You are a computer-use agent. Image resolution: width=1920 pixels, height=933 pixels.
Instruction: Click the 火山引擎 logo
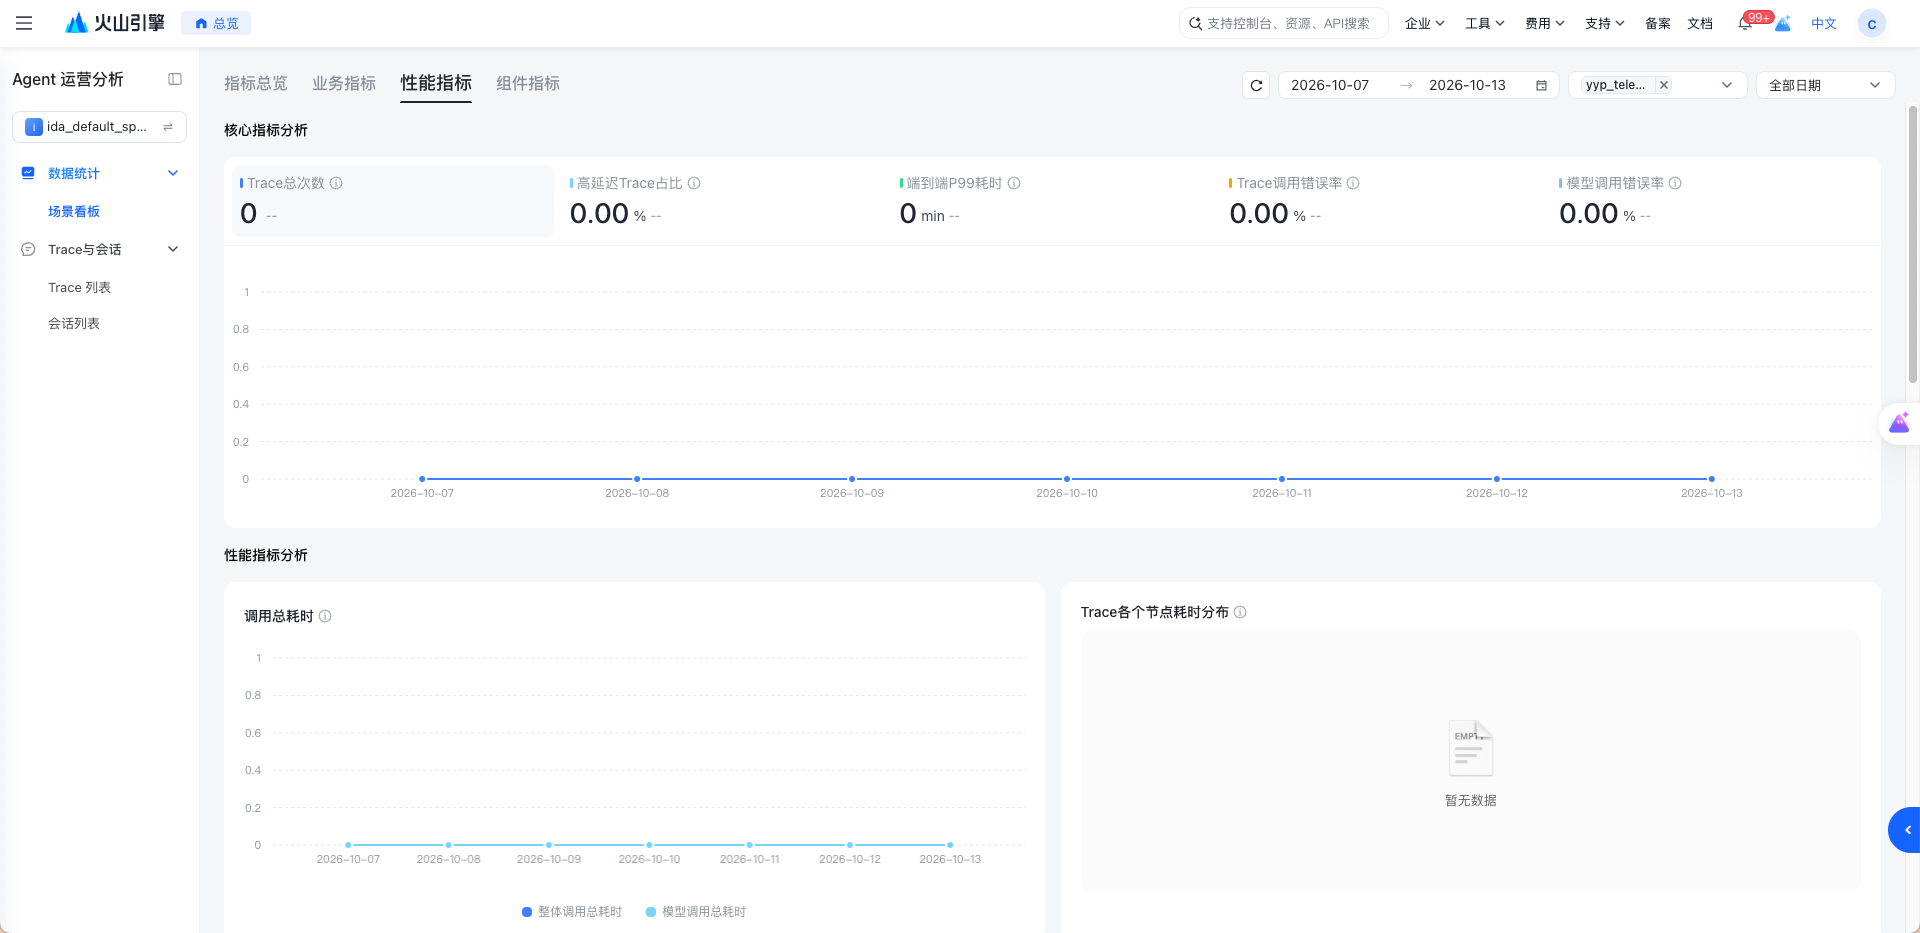coord(114,23)
